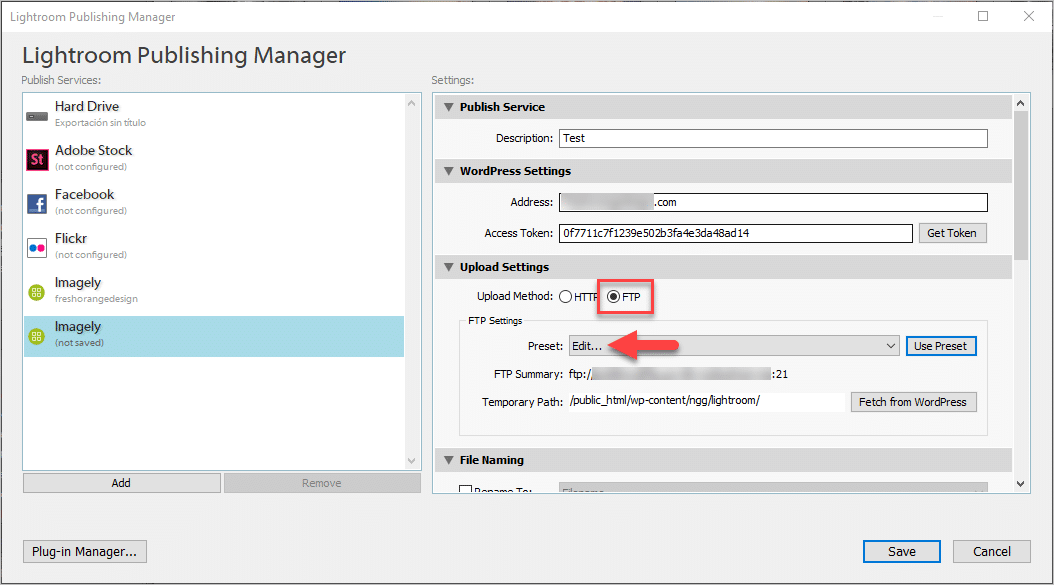1054x585 pixels.
Task: Select the Facebook publish service
Action: (x=214, y=202)
